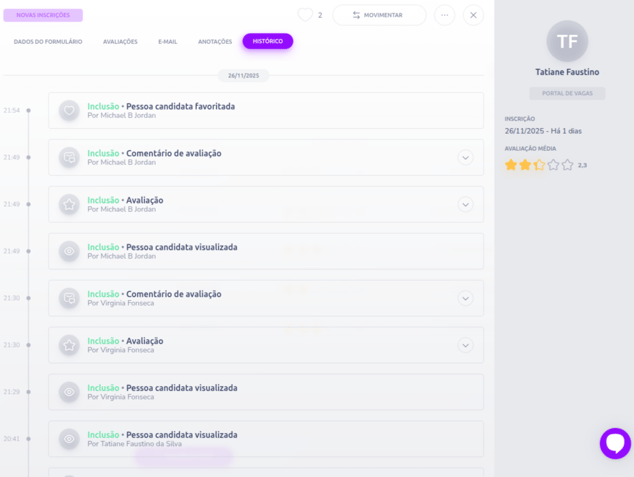Expand Virginia Fonseca's Avaliação entry

coord(465,345)
